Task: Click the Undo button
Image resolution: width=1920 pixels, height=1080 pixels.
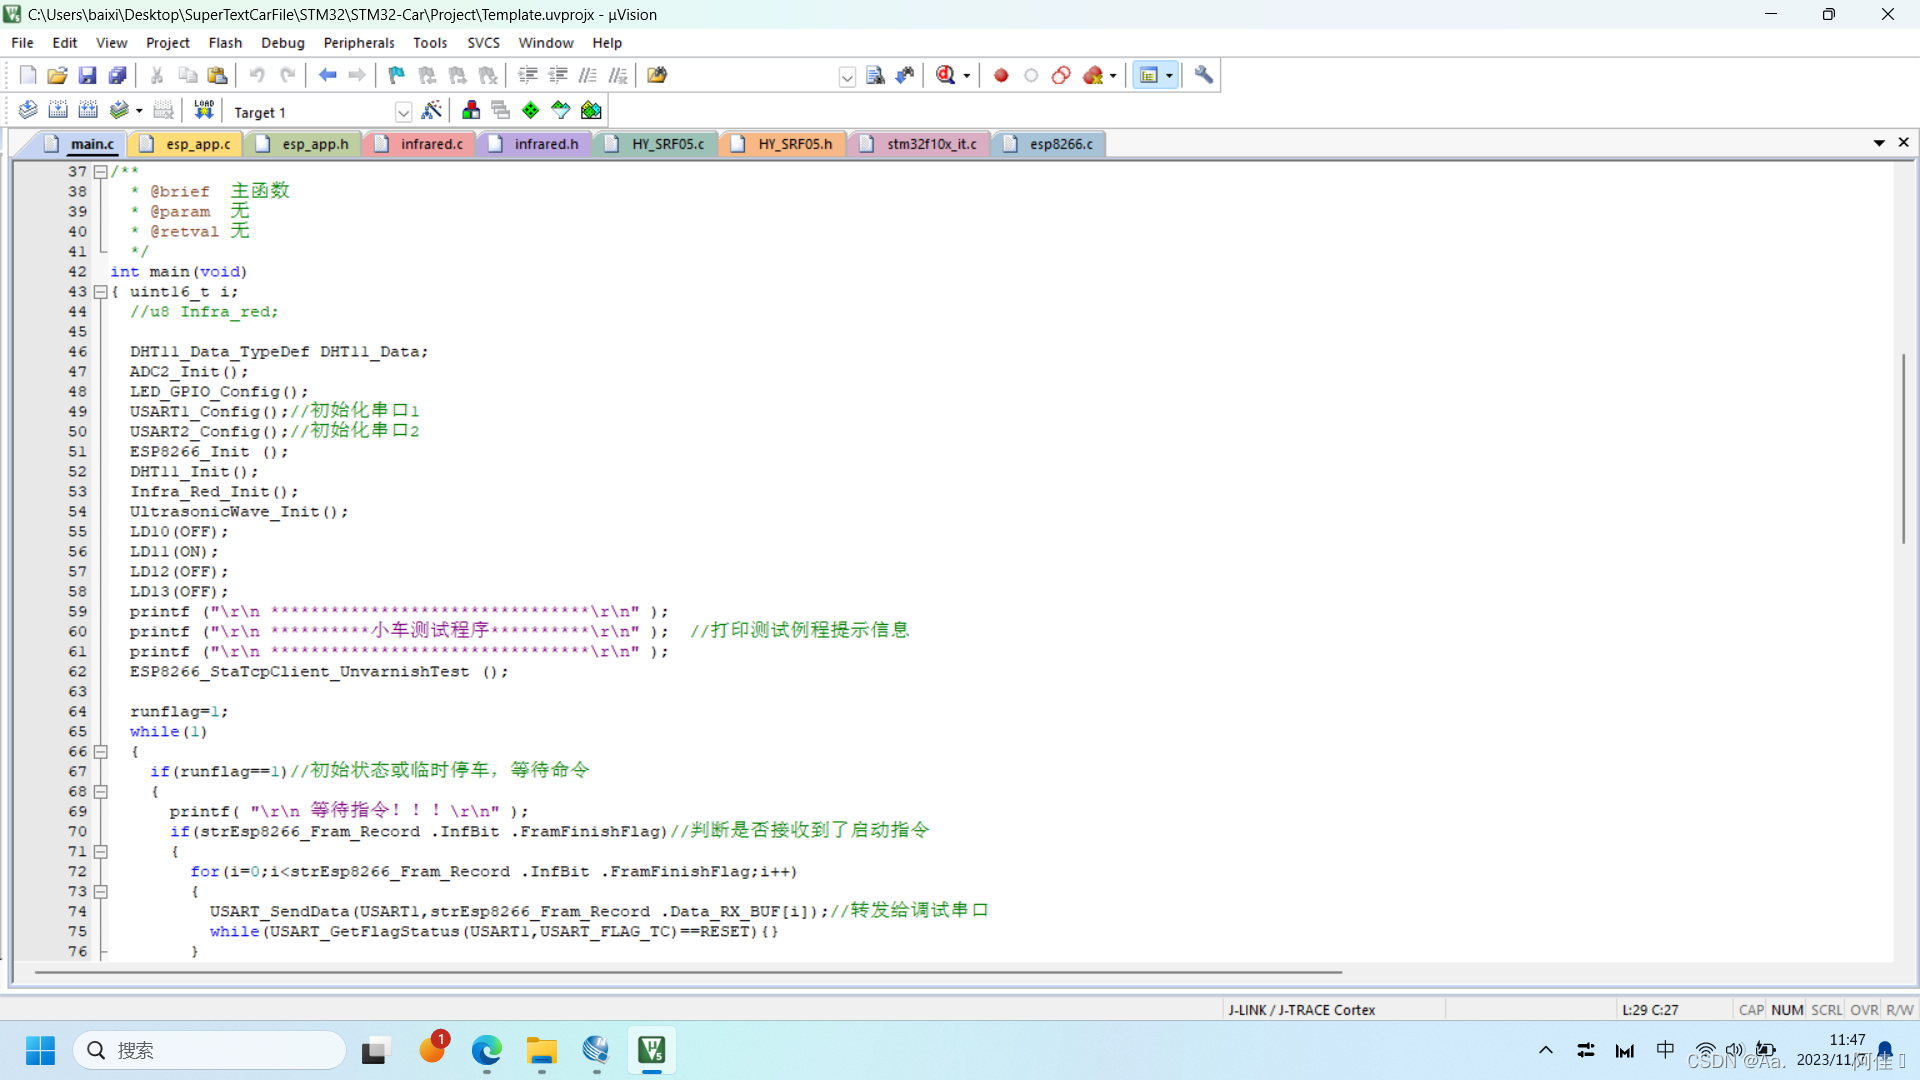Action: [257, 75]
